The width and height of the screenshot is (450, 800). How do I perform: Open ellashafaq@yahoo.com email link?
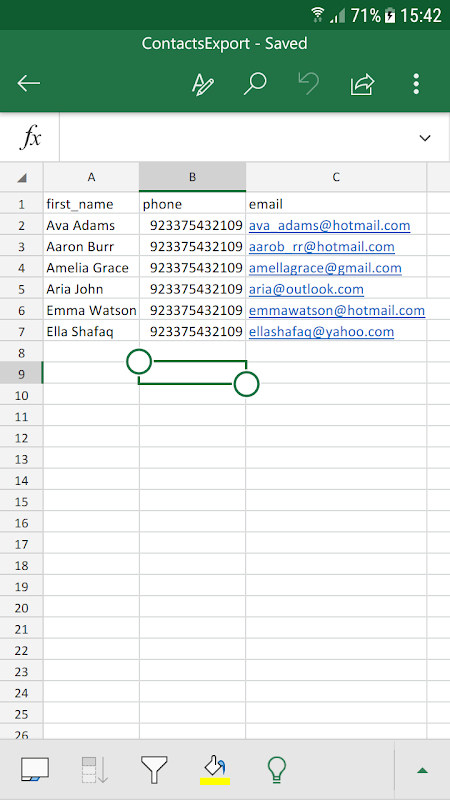coord(321,332)
